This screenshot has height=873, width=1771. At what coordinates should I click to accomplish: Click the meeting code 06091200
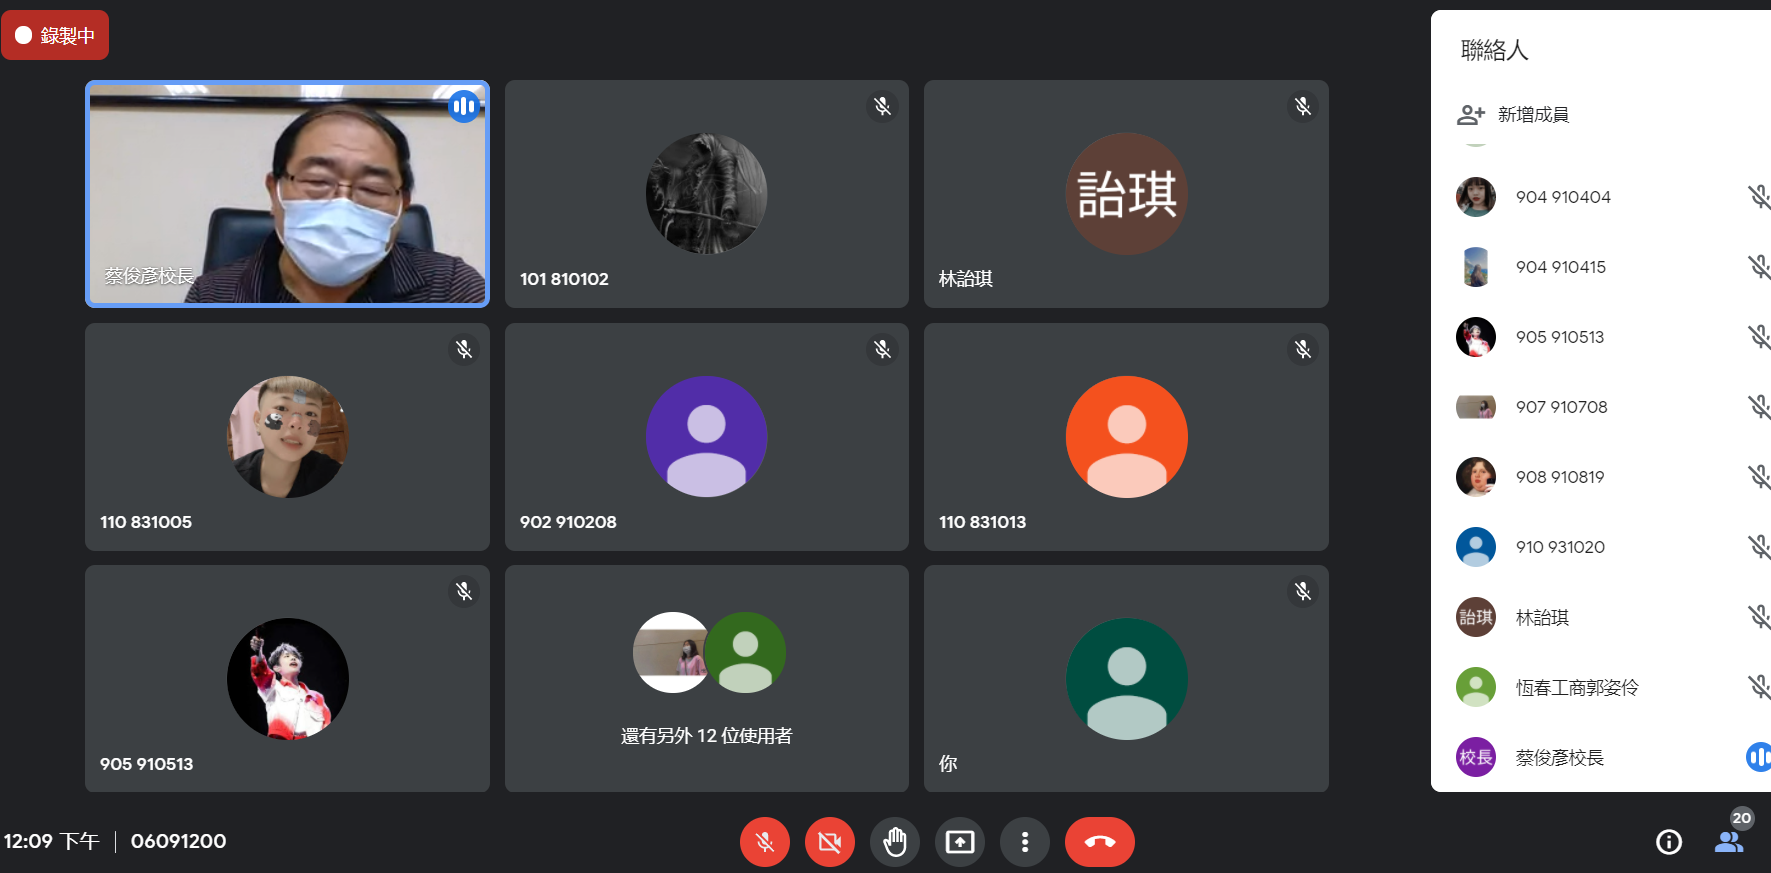[178, 841]
